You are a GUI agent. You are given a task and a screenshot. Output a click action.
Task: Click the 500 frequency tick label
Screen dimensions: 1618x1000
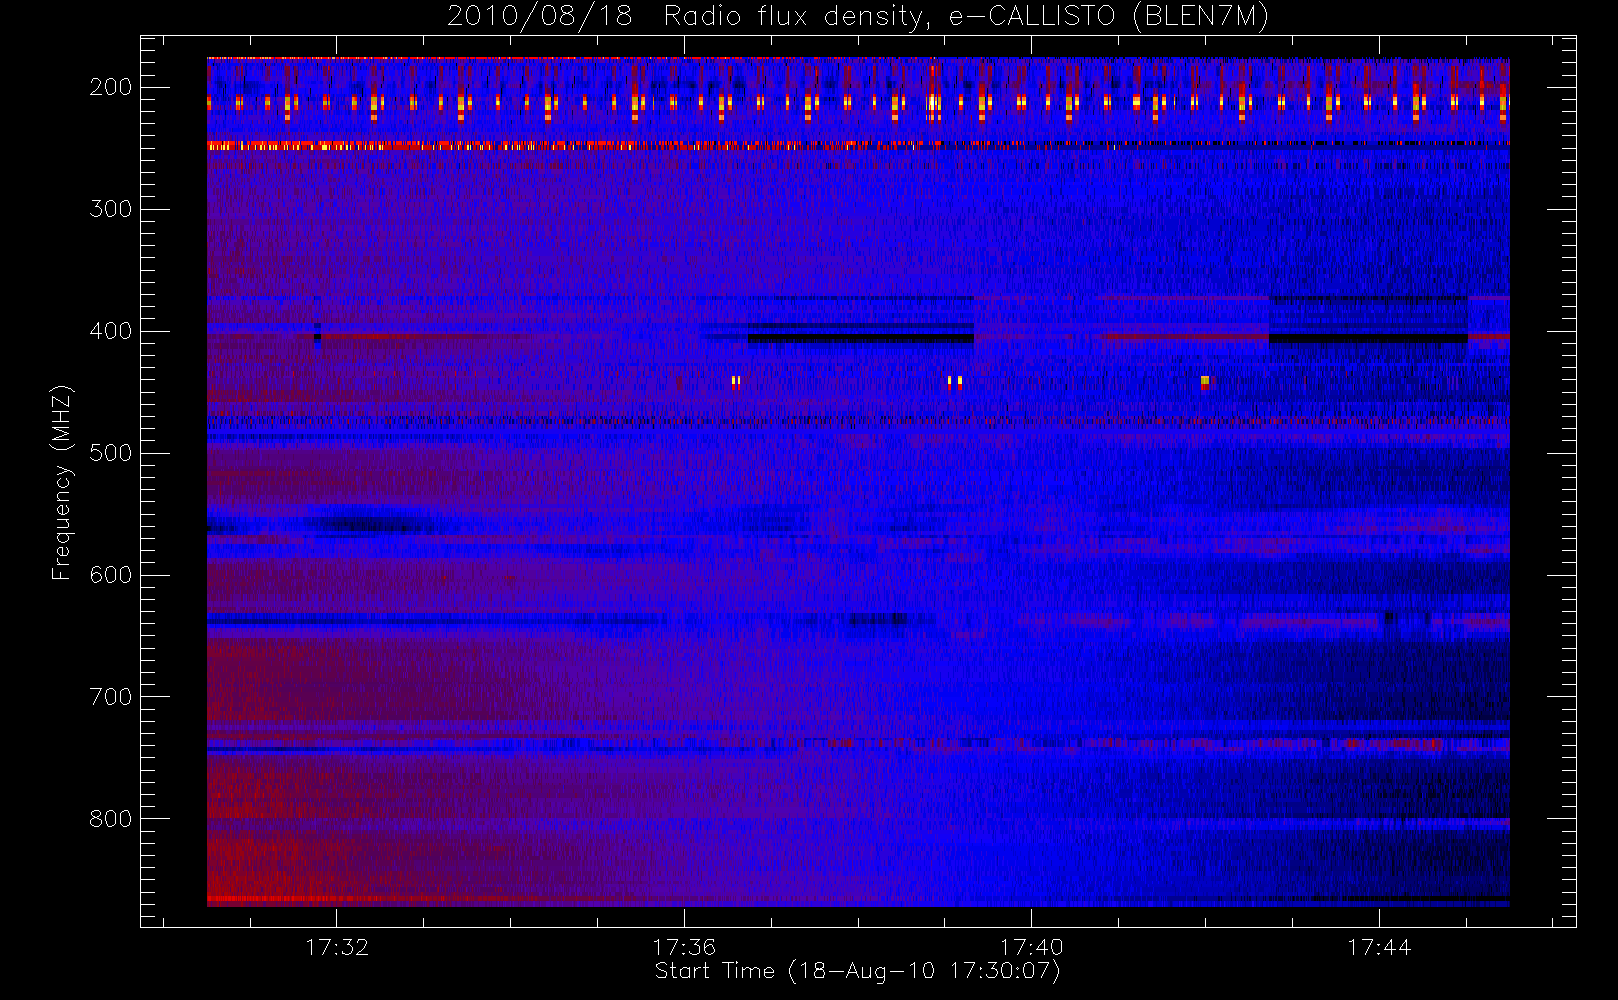click(x=111, y=453)
